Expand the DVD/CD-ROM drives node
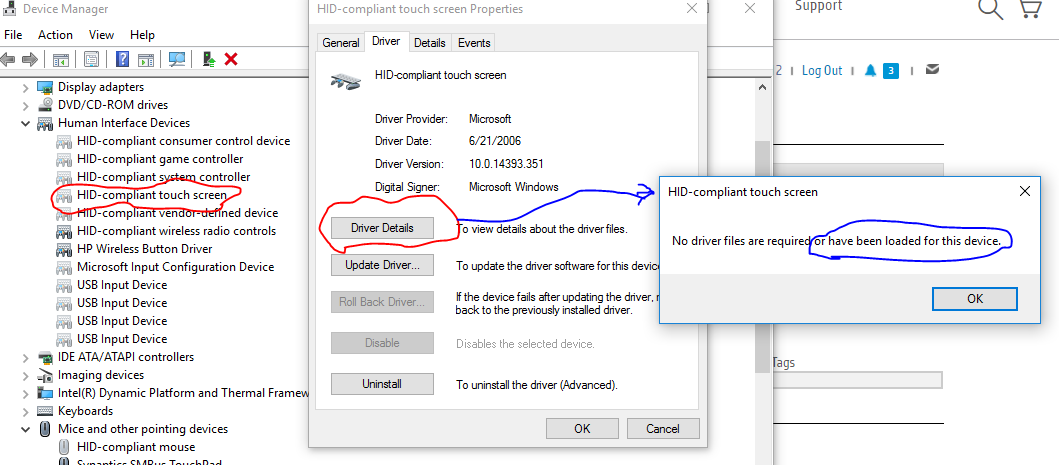The image size is (1059, 465). 26,105
